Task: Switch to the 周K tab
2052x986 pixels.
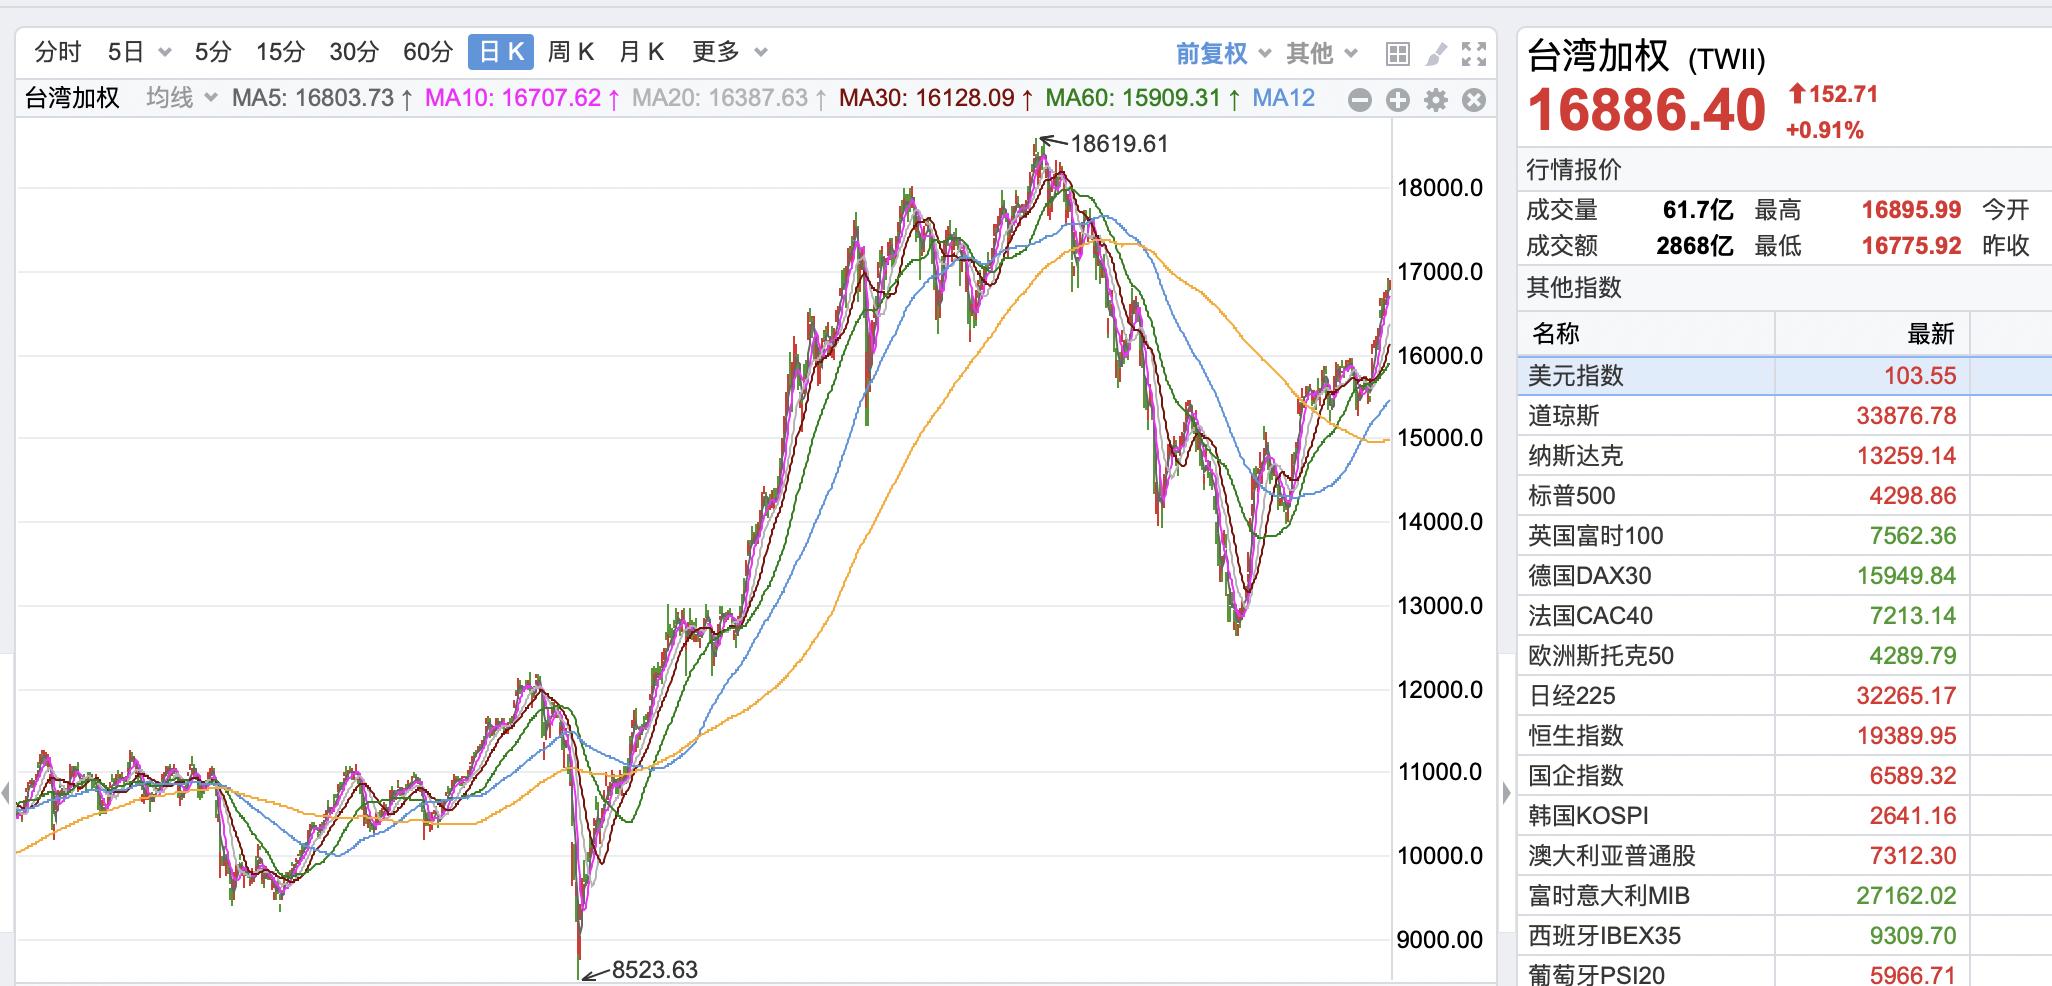Action: pos(570,51)
